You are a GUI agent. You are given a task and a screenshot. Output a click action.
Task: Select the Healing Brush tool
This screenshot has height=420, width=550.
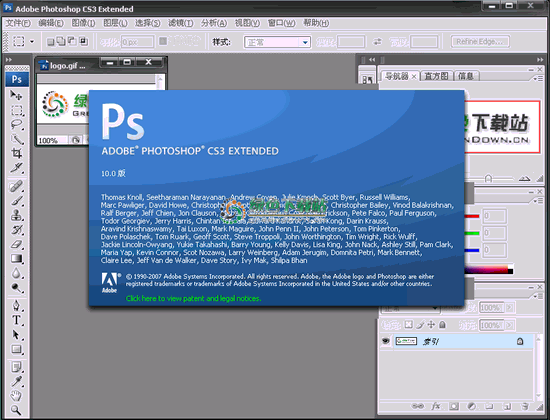coord(16,186)
